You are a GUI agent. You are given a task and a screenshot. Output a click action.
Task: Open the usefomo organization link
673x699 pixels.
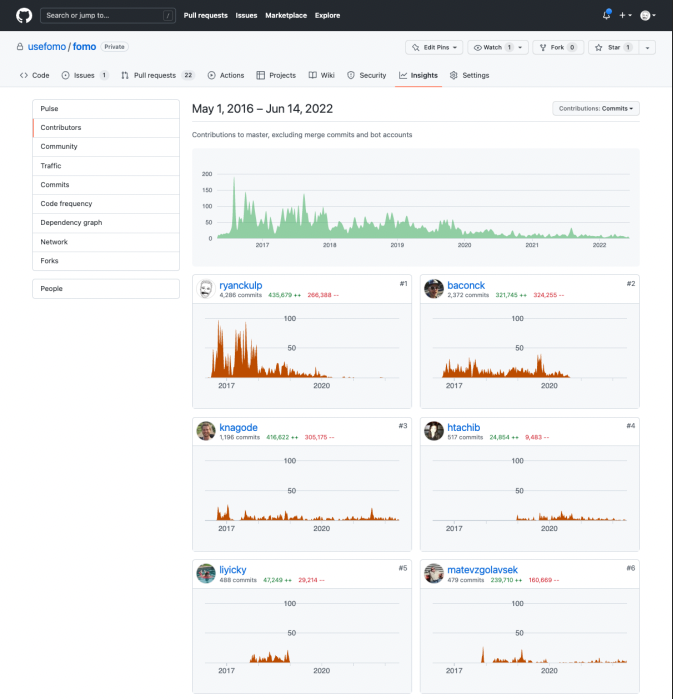pyautogui.click(x=47, y=46)
